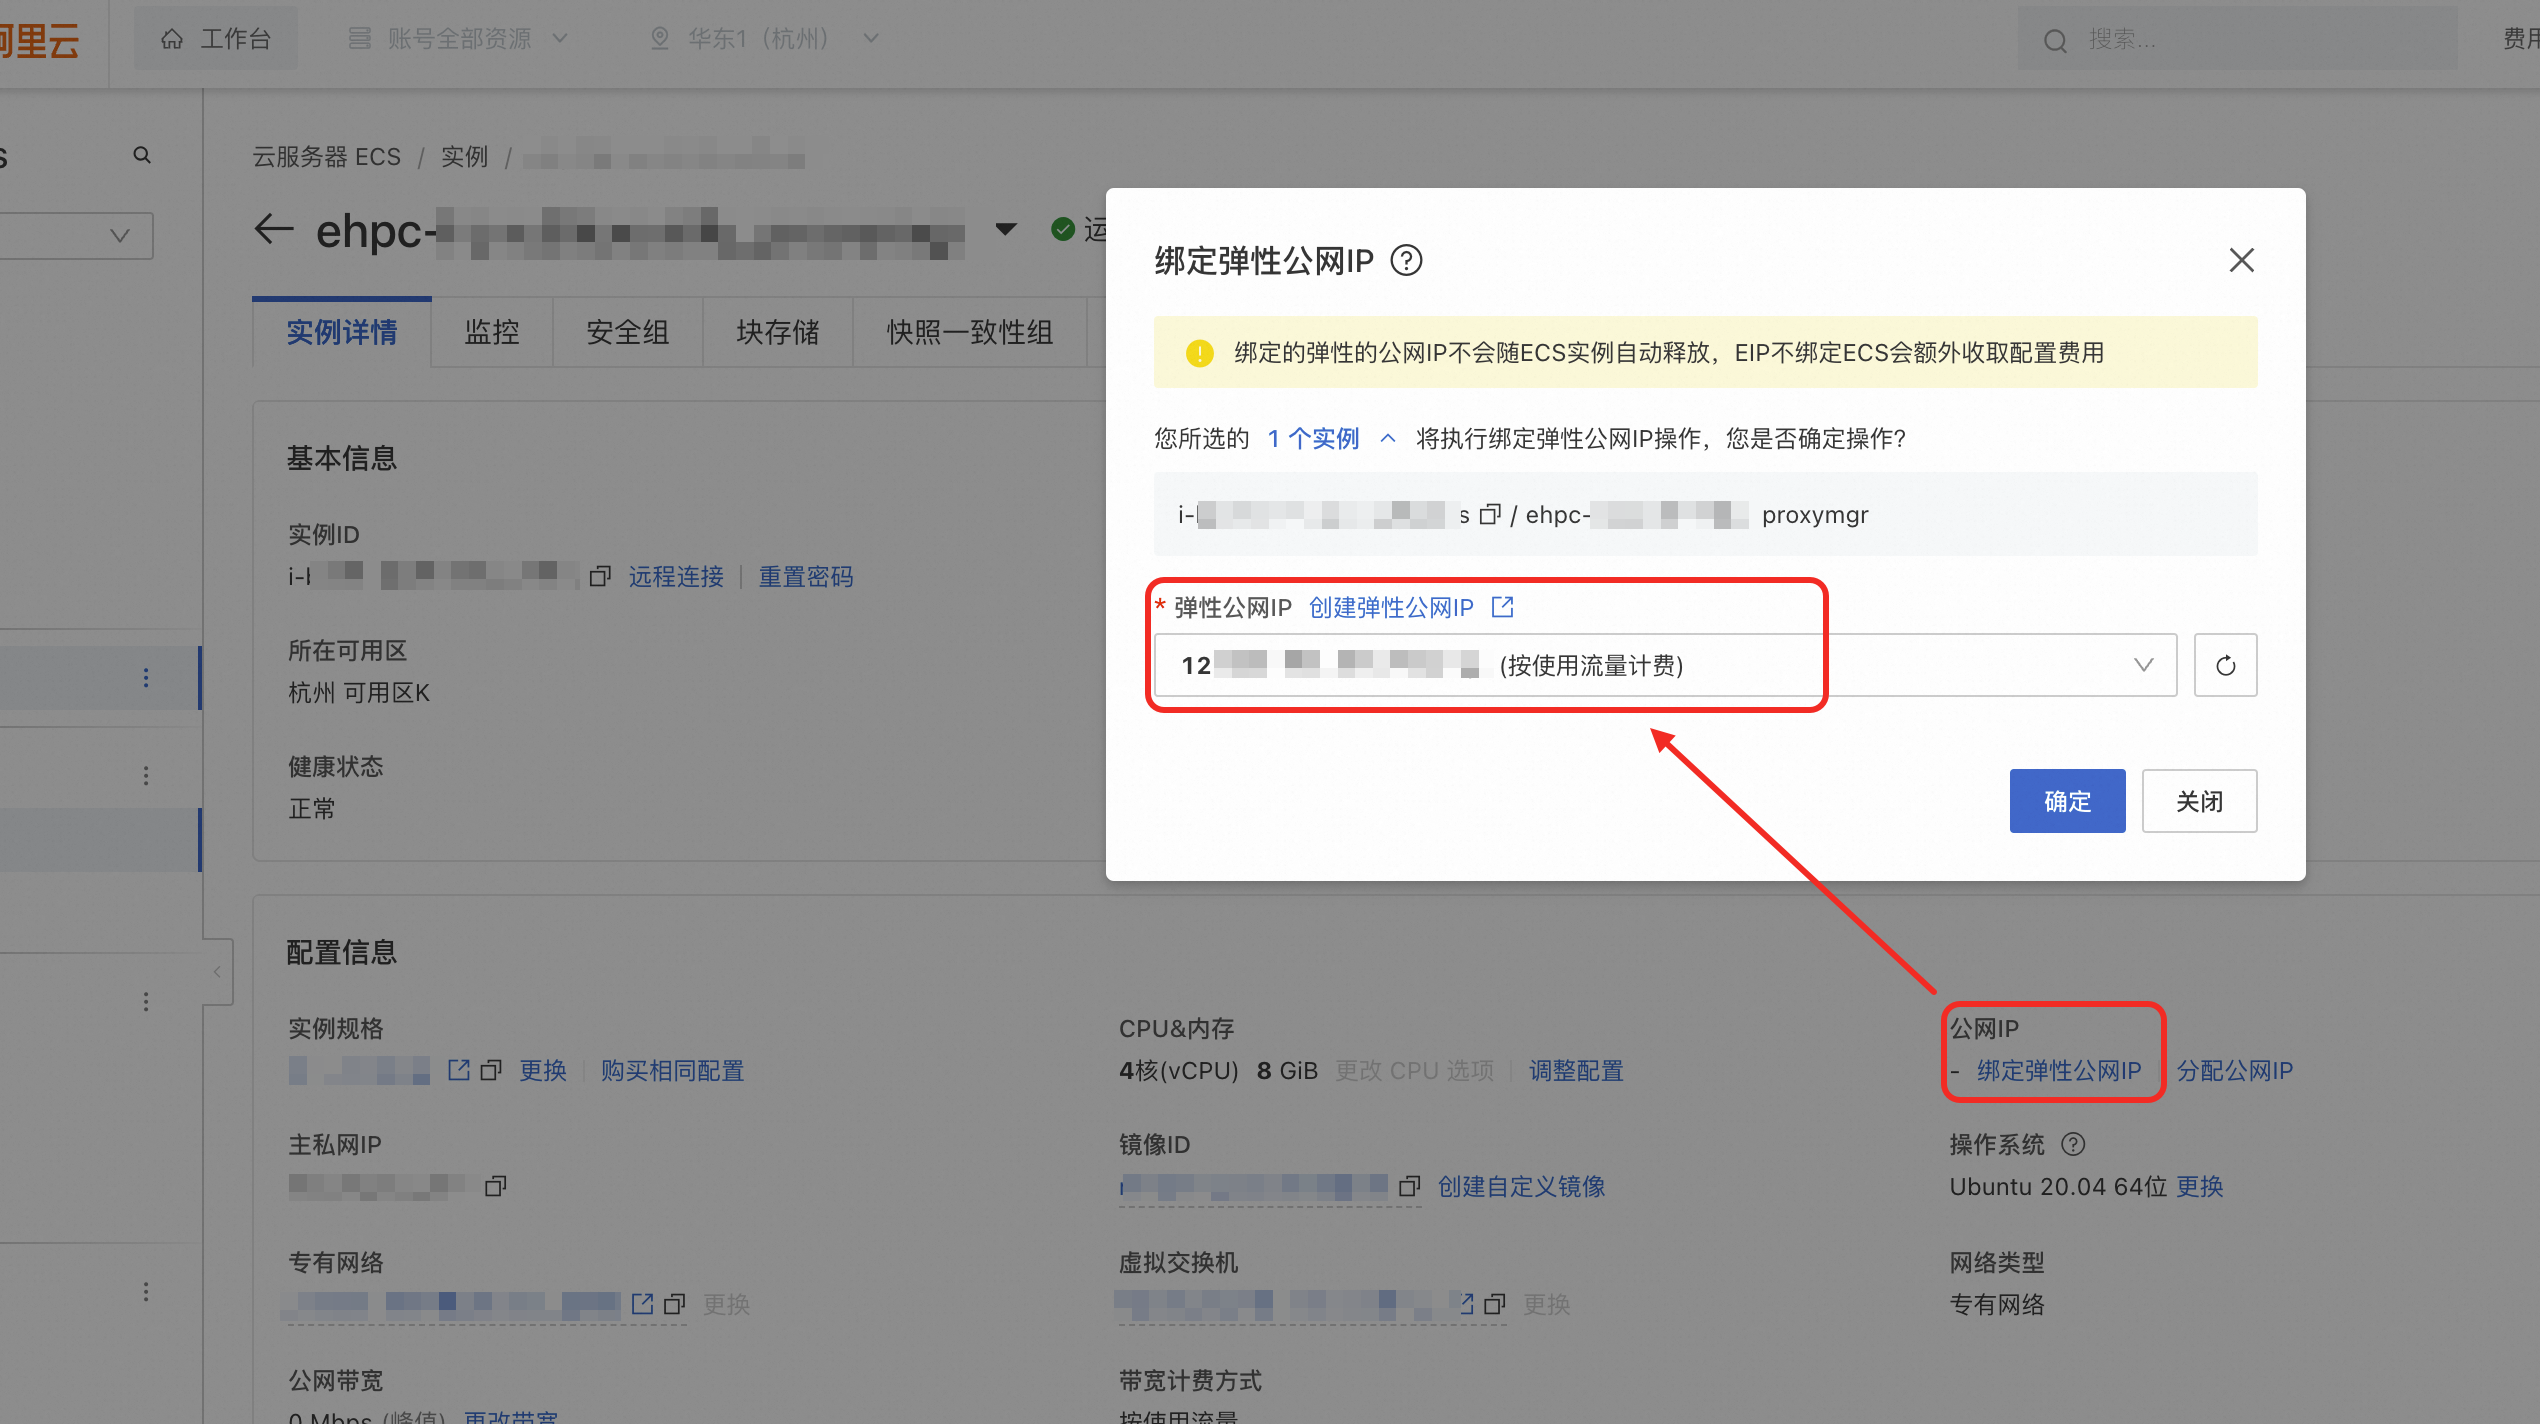Screen dimensions: 2540x1424
Task: Copy the 主私网IP address icon
Action: [495, 1186]
